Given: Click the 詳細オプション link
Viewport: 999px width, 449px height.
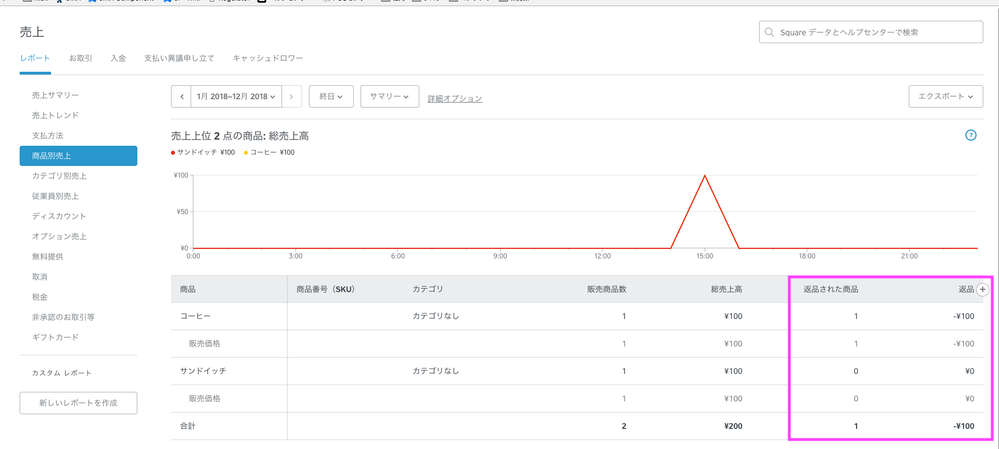Looking at the screenshot, I should pyautogui.click(x=455, y=99).
